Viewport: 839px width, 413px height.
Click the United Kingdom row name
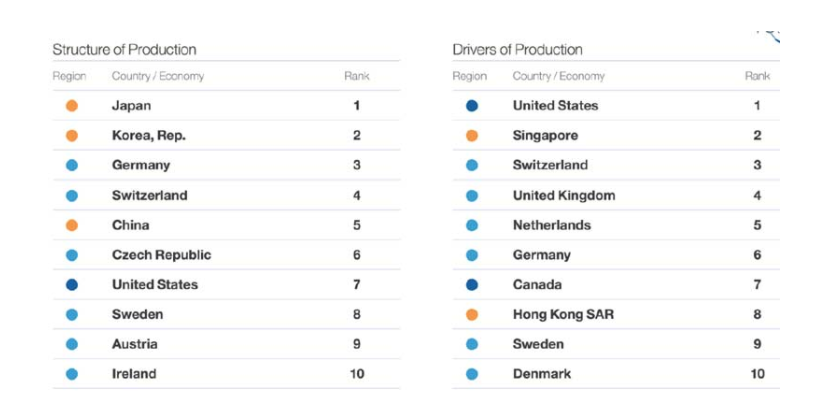tap(564, 196)
